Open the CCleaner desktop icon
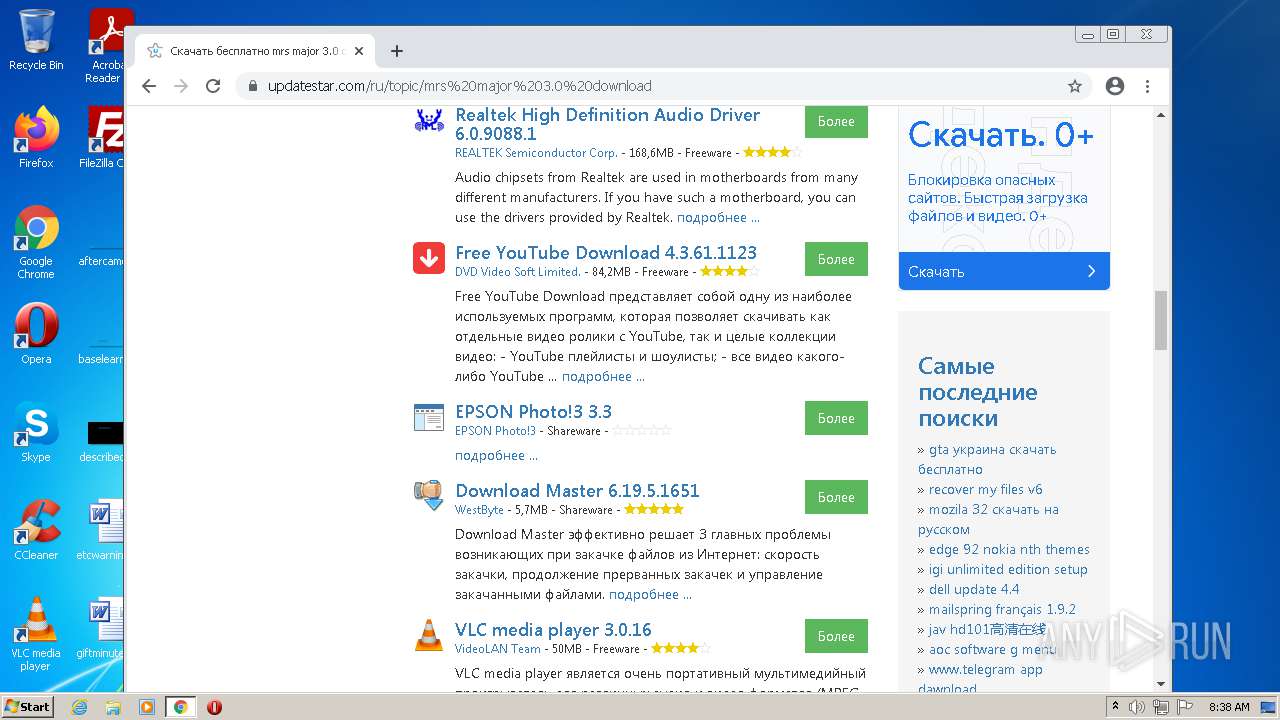Viewport: 1280px width, 720px height. click(x=36, y=530)
